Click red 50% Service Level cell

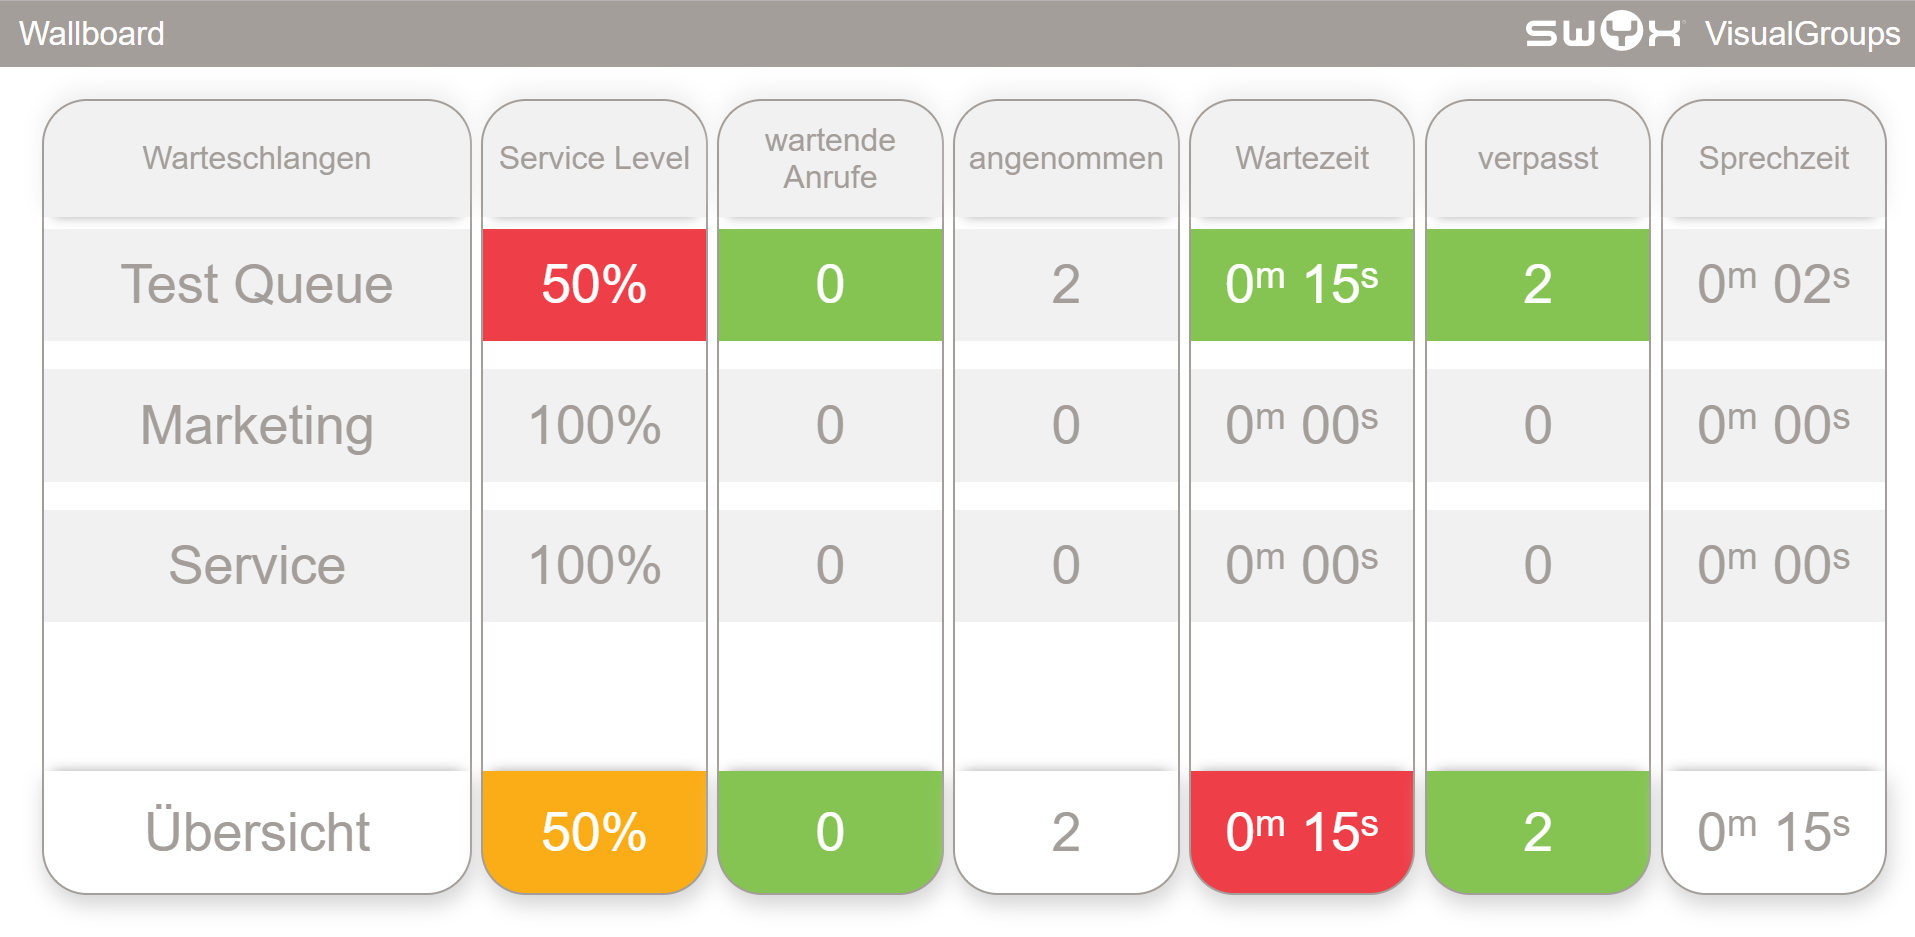tap(594, 285)
